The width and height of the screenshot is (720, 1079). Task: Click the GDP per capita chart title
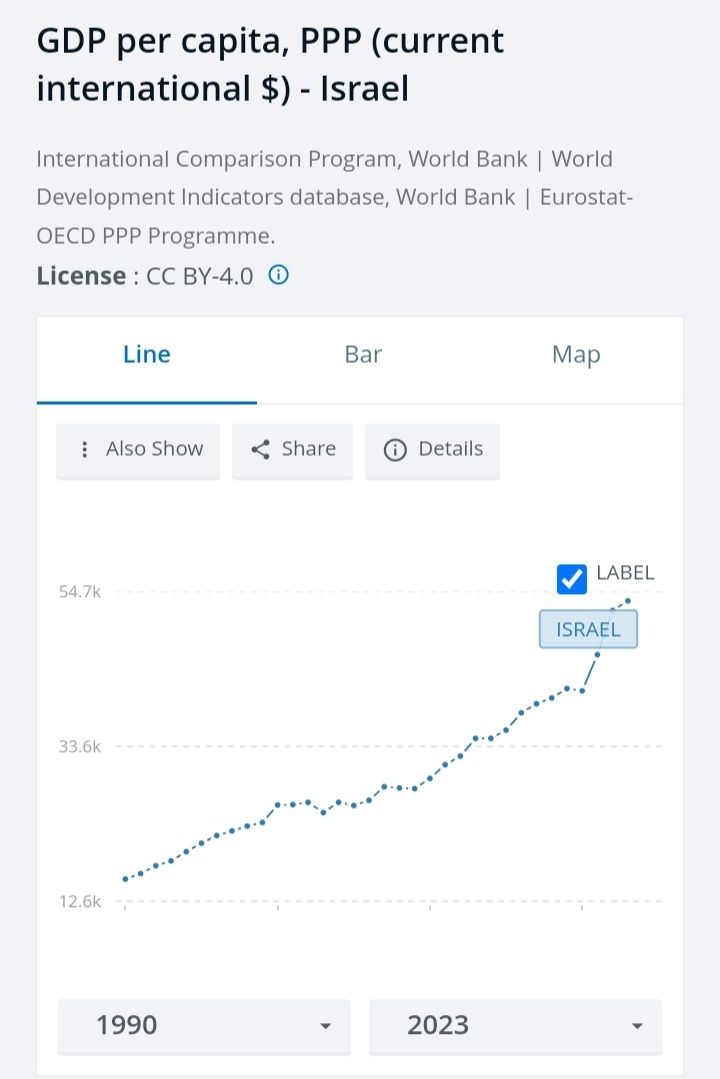click(270, 65)
